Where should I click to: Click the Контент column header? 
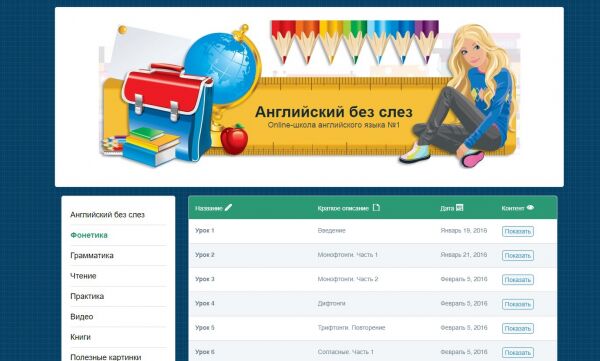(x=513, y=208)
